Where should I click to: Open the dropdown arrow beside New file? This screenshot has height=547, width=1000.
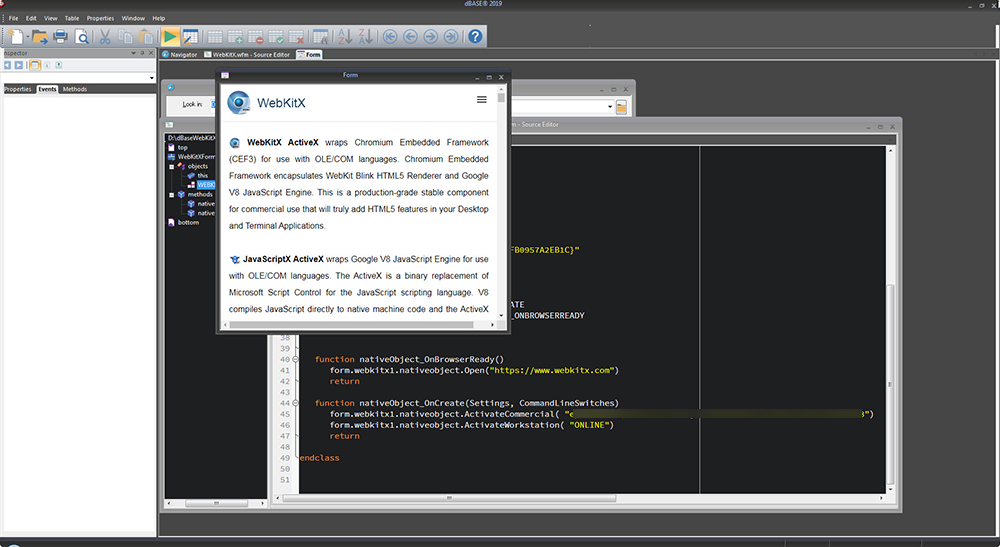(26, 37)
